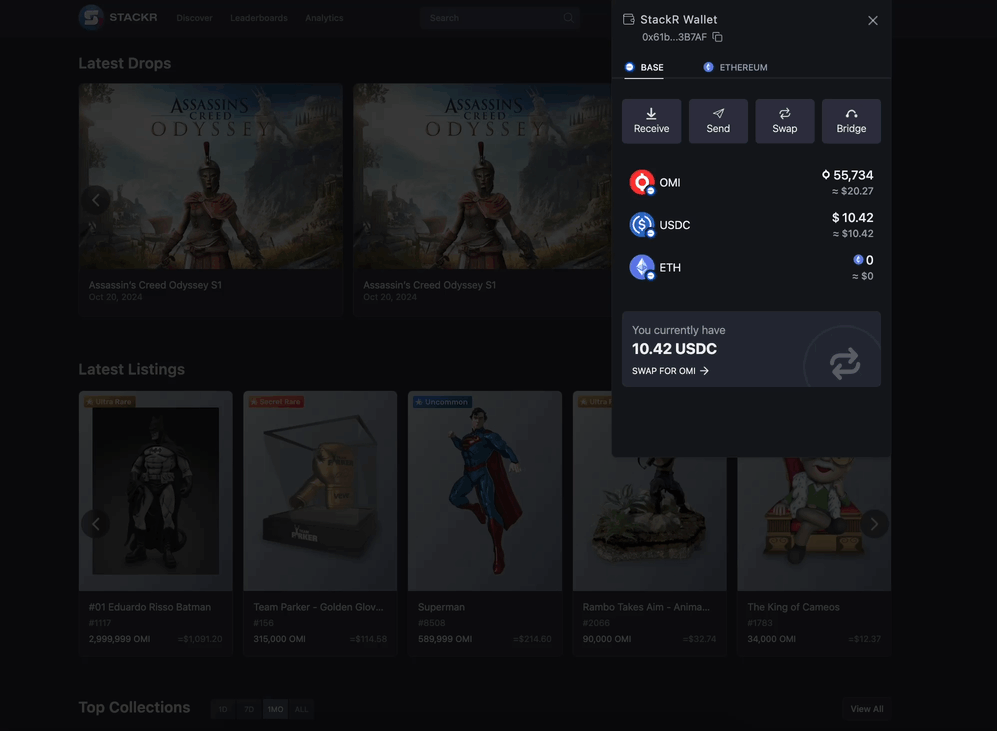The image size is (997, 731).
Task: Click the Uncommon rarity badge on Superman
Action: coord(442,402)
